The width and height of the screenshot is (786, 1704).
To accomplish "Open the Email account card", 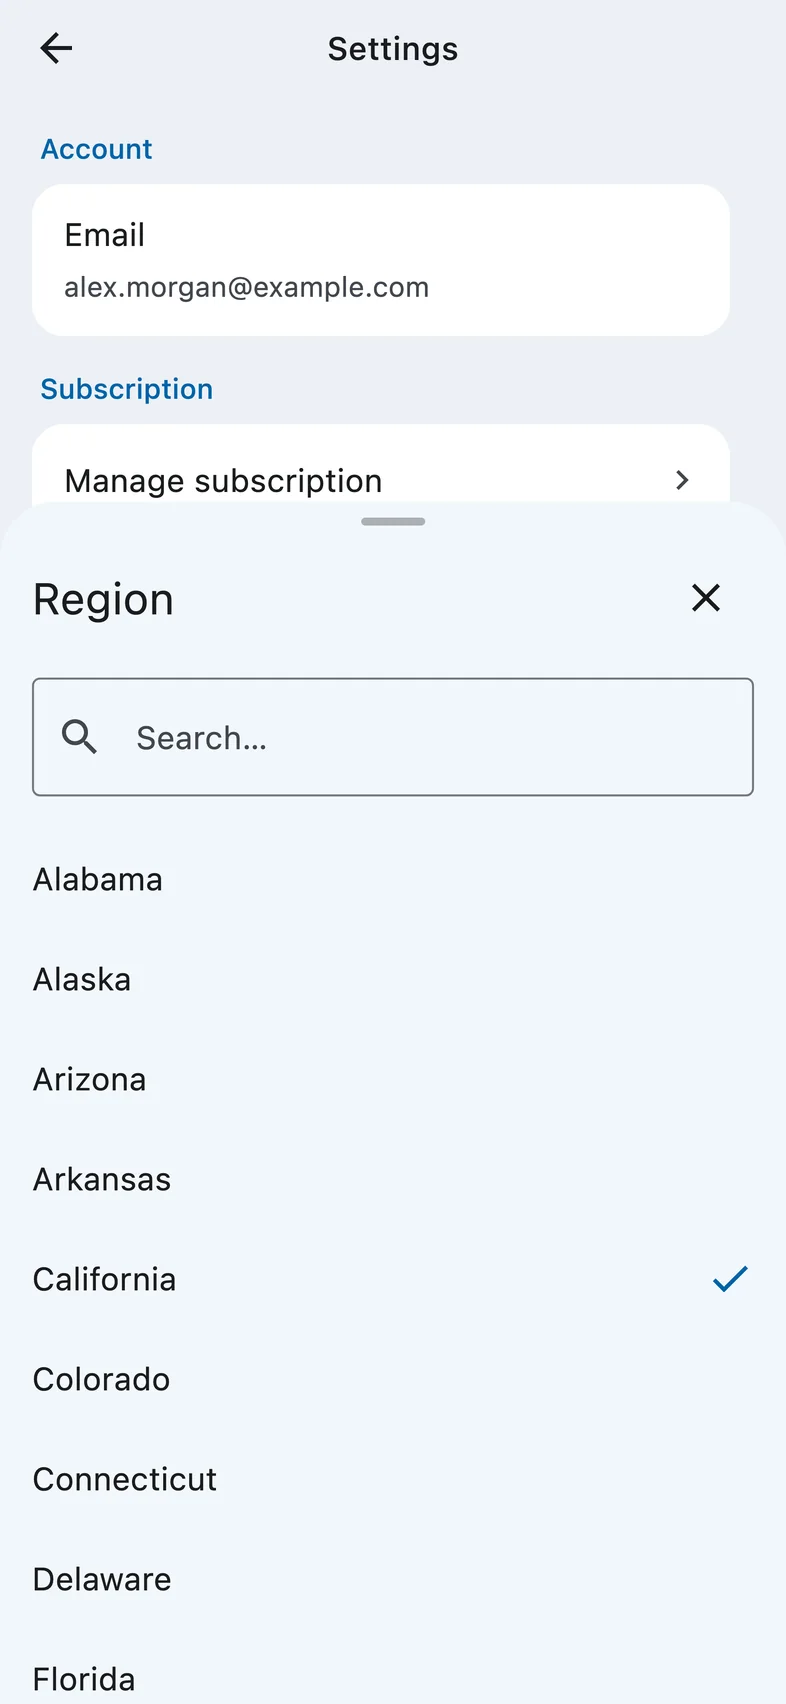I will point(381,260).
